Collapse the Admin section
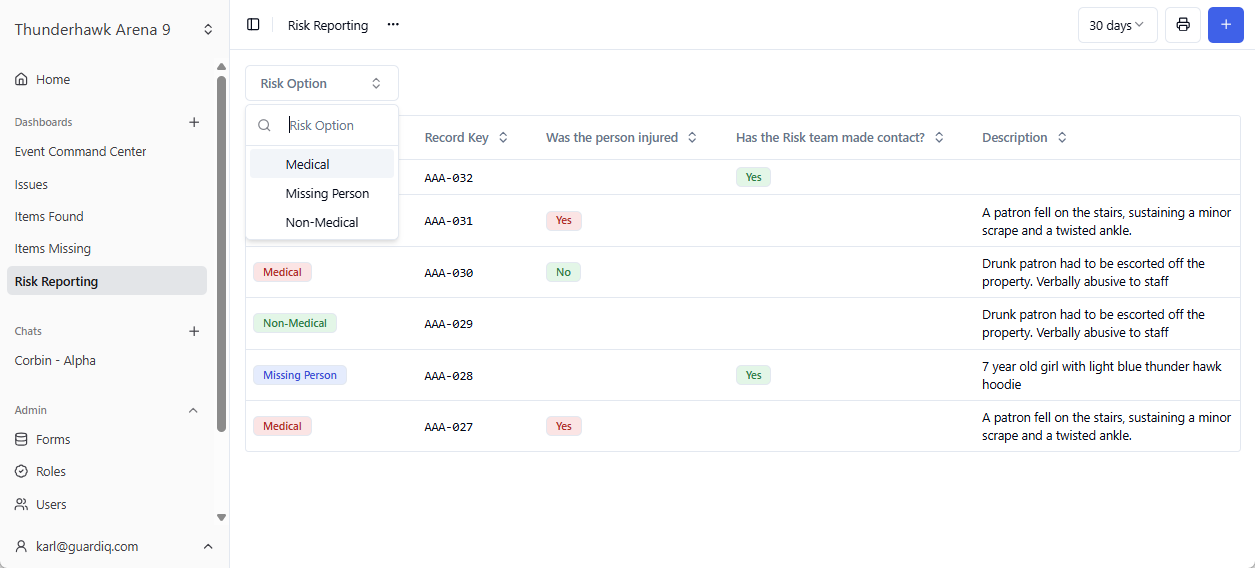 pyautogui.click(x=194, y=410)
